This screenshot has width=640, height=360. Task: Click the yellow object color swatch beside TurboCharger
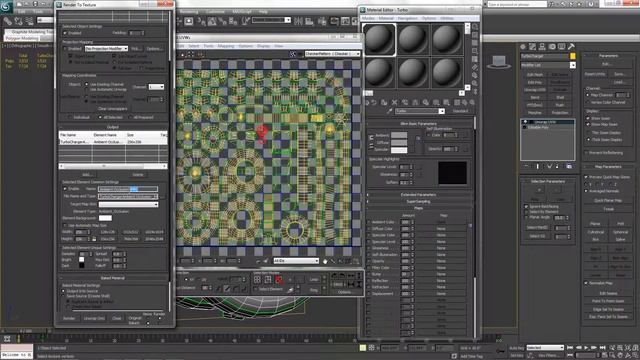573,56
